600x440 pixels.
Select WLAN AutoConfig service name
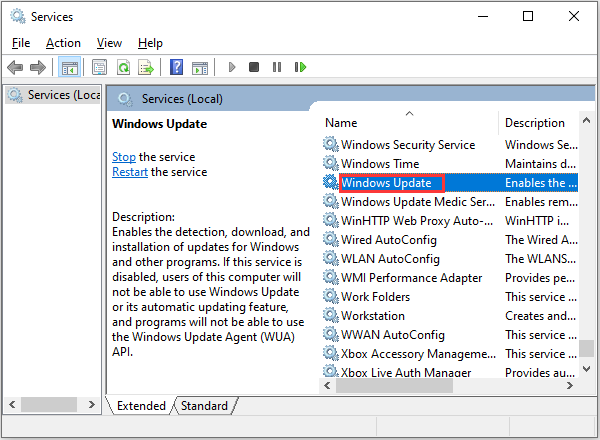point(390,259)
